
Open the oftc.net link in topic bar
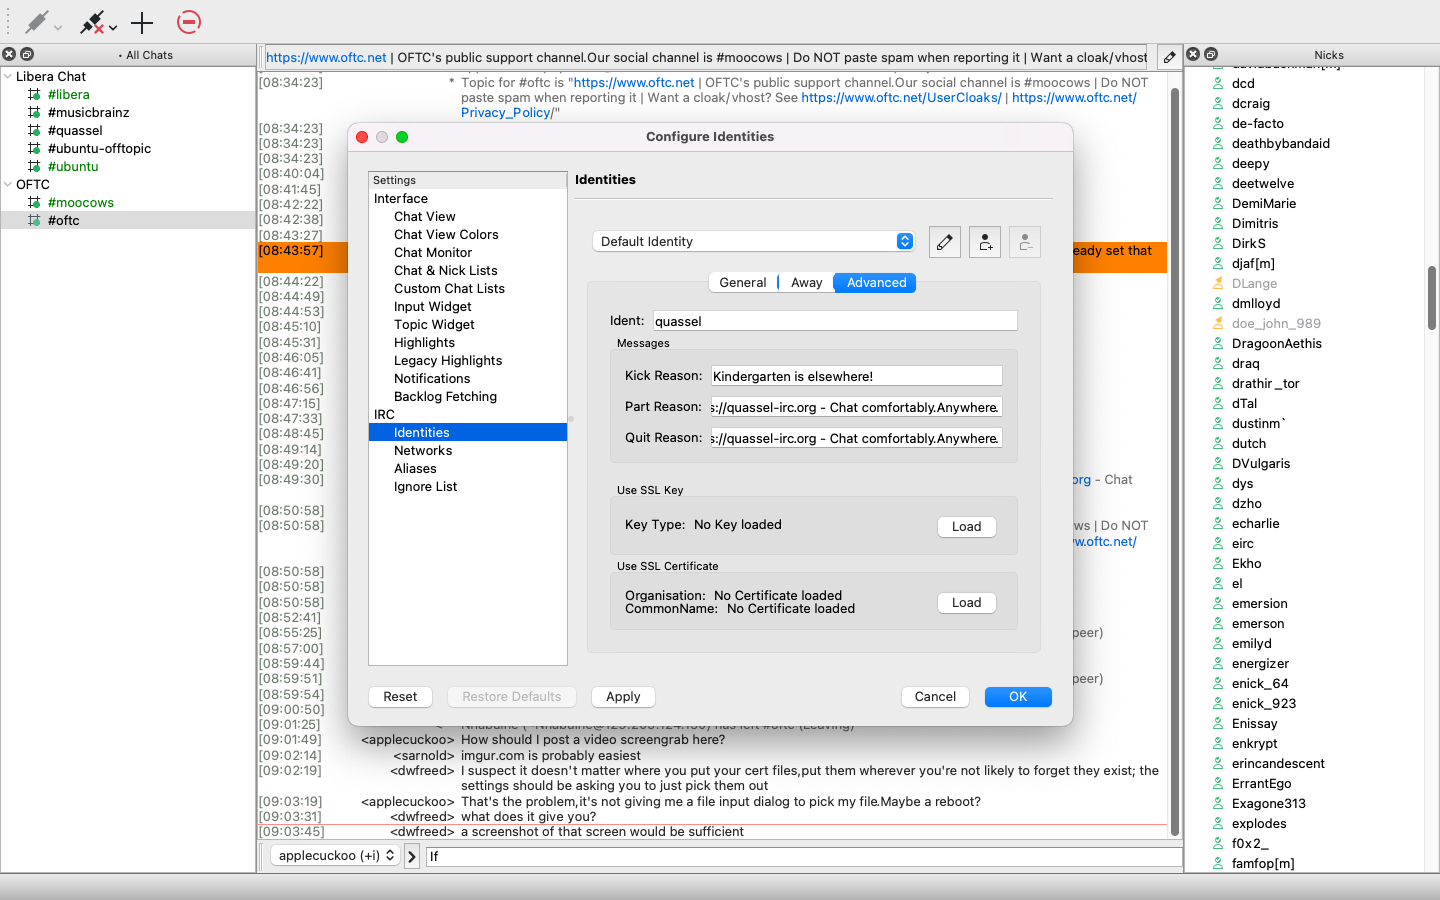click(326, 58)
